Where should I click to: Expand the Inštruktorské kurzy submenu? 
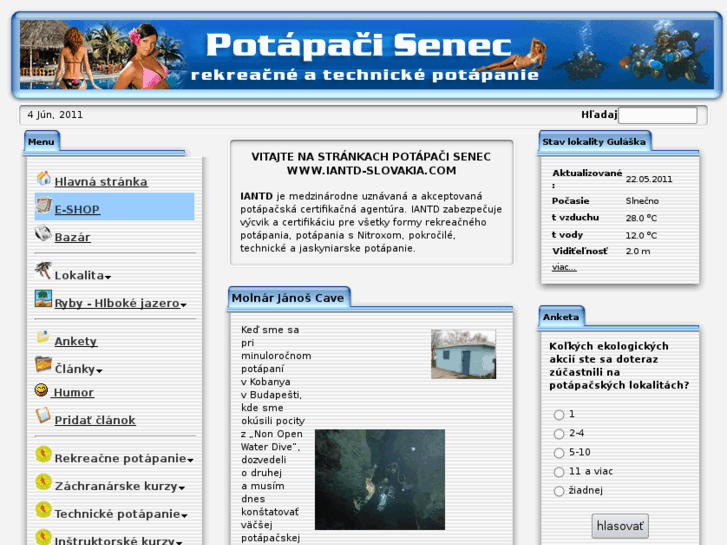pyautogui.click(x=179, y=542)
